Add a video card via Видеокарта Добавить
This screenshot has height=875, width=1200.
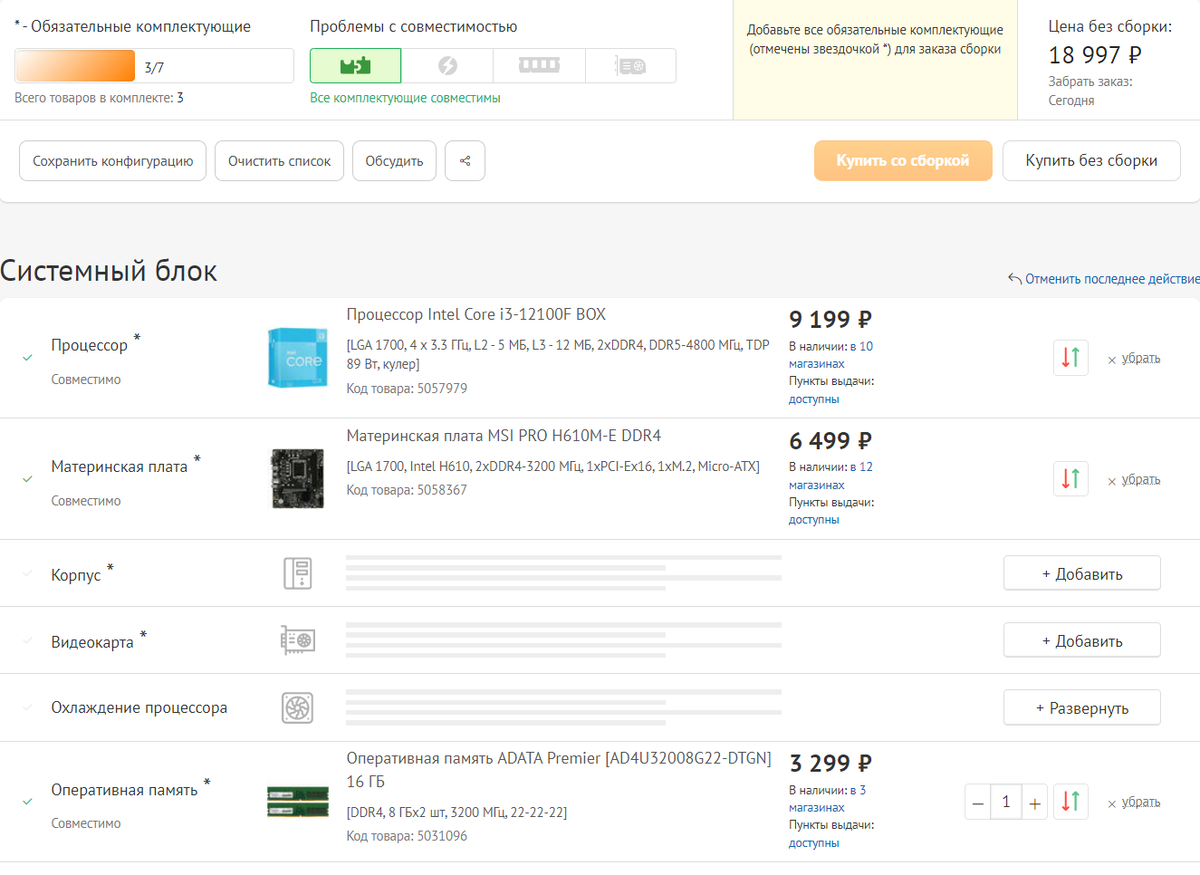click(x=1082, y=641)
